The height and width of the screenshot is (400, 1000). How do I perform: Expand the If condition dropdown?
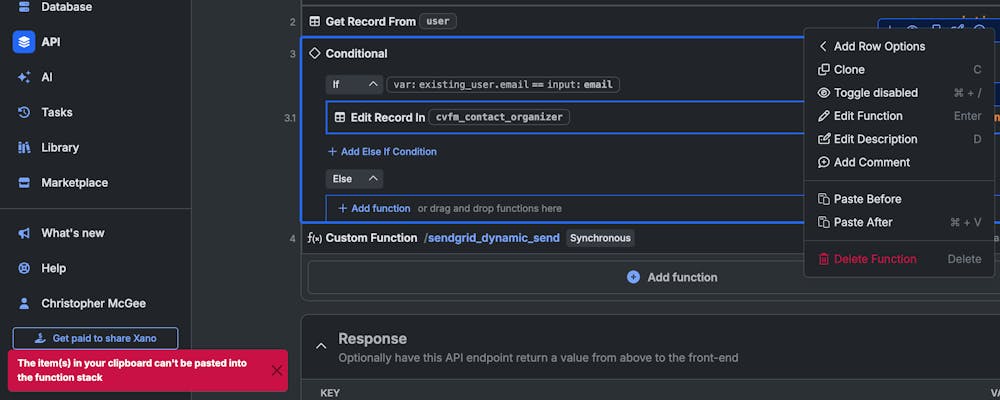(x=372, y=85)
